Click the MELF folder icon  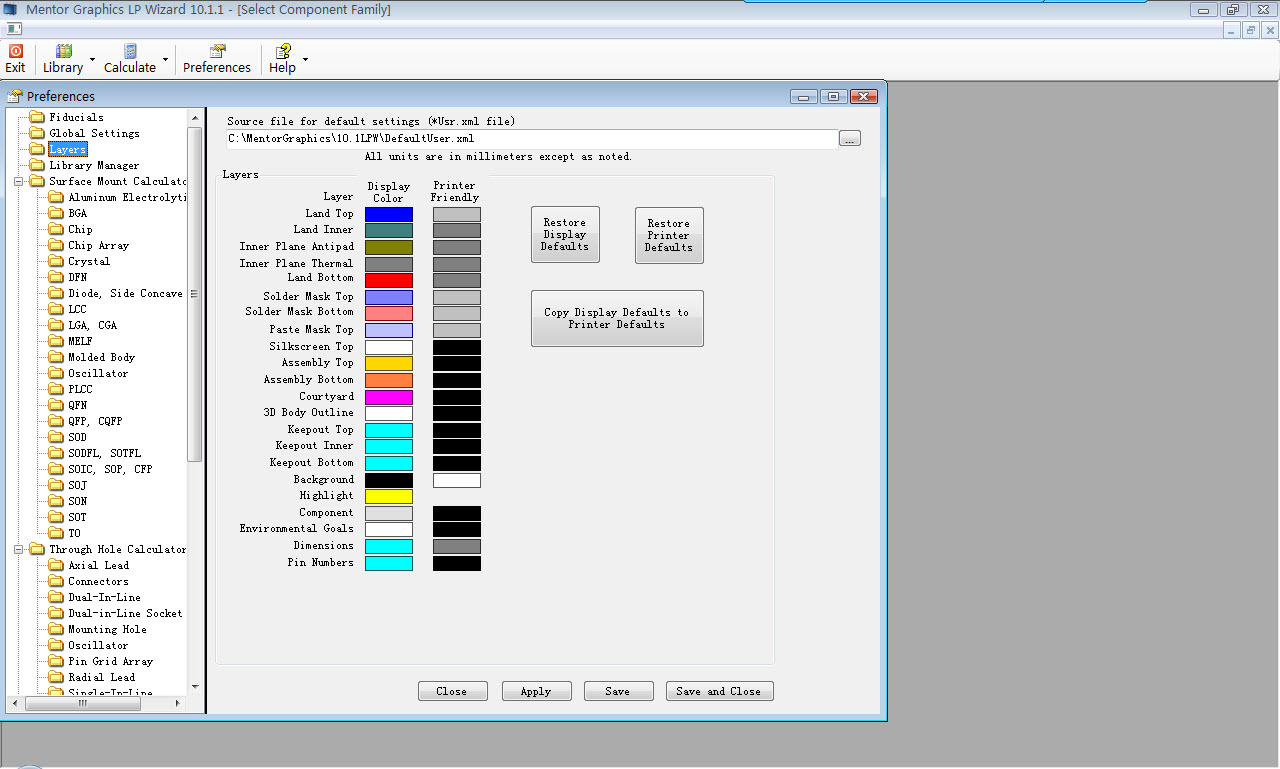(56, 341)
